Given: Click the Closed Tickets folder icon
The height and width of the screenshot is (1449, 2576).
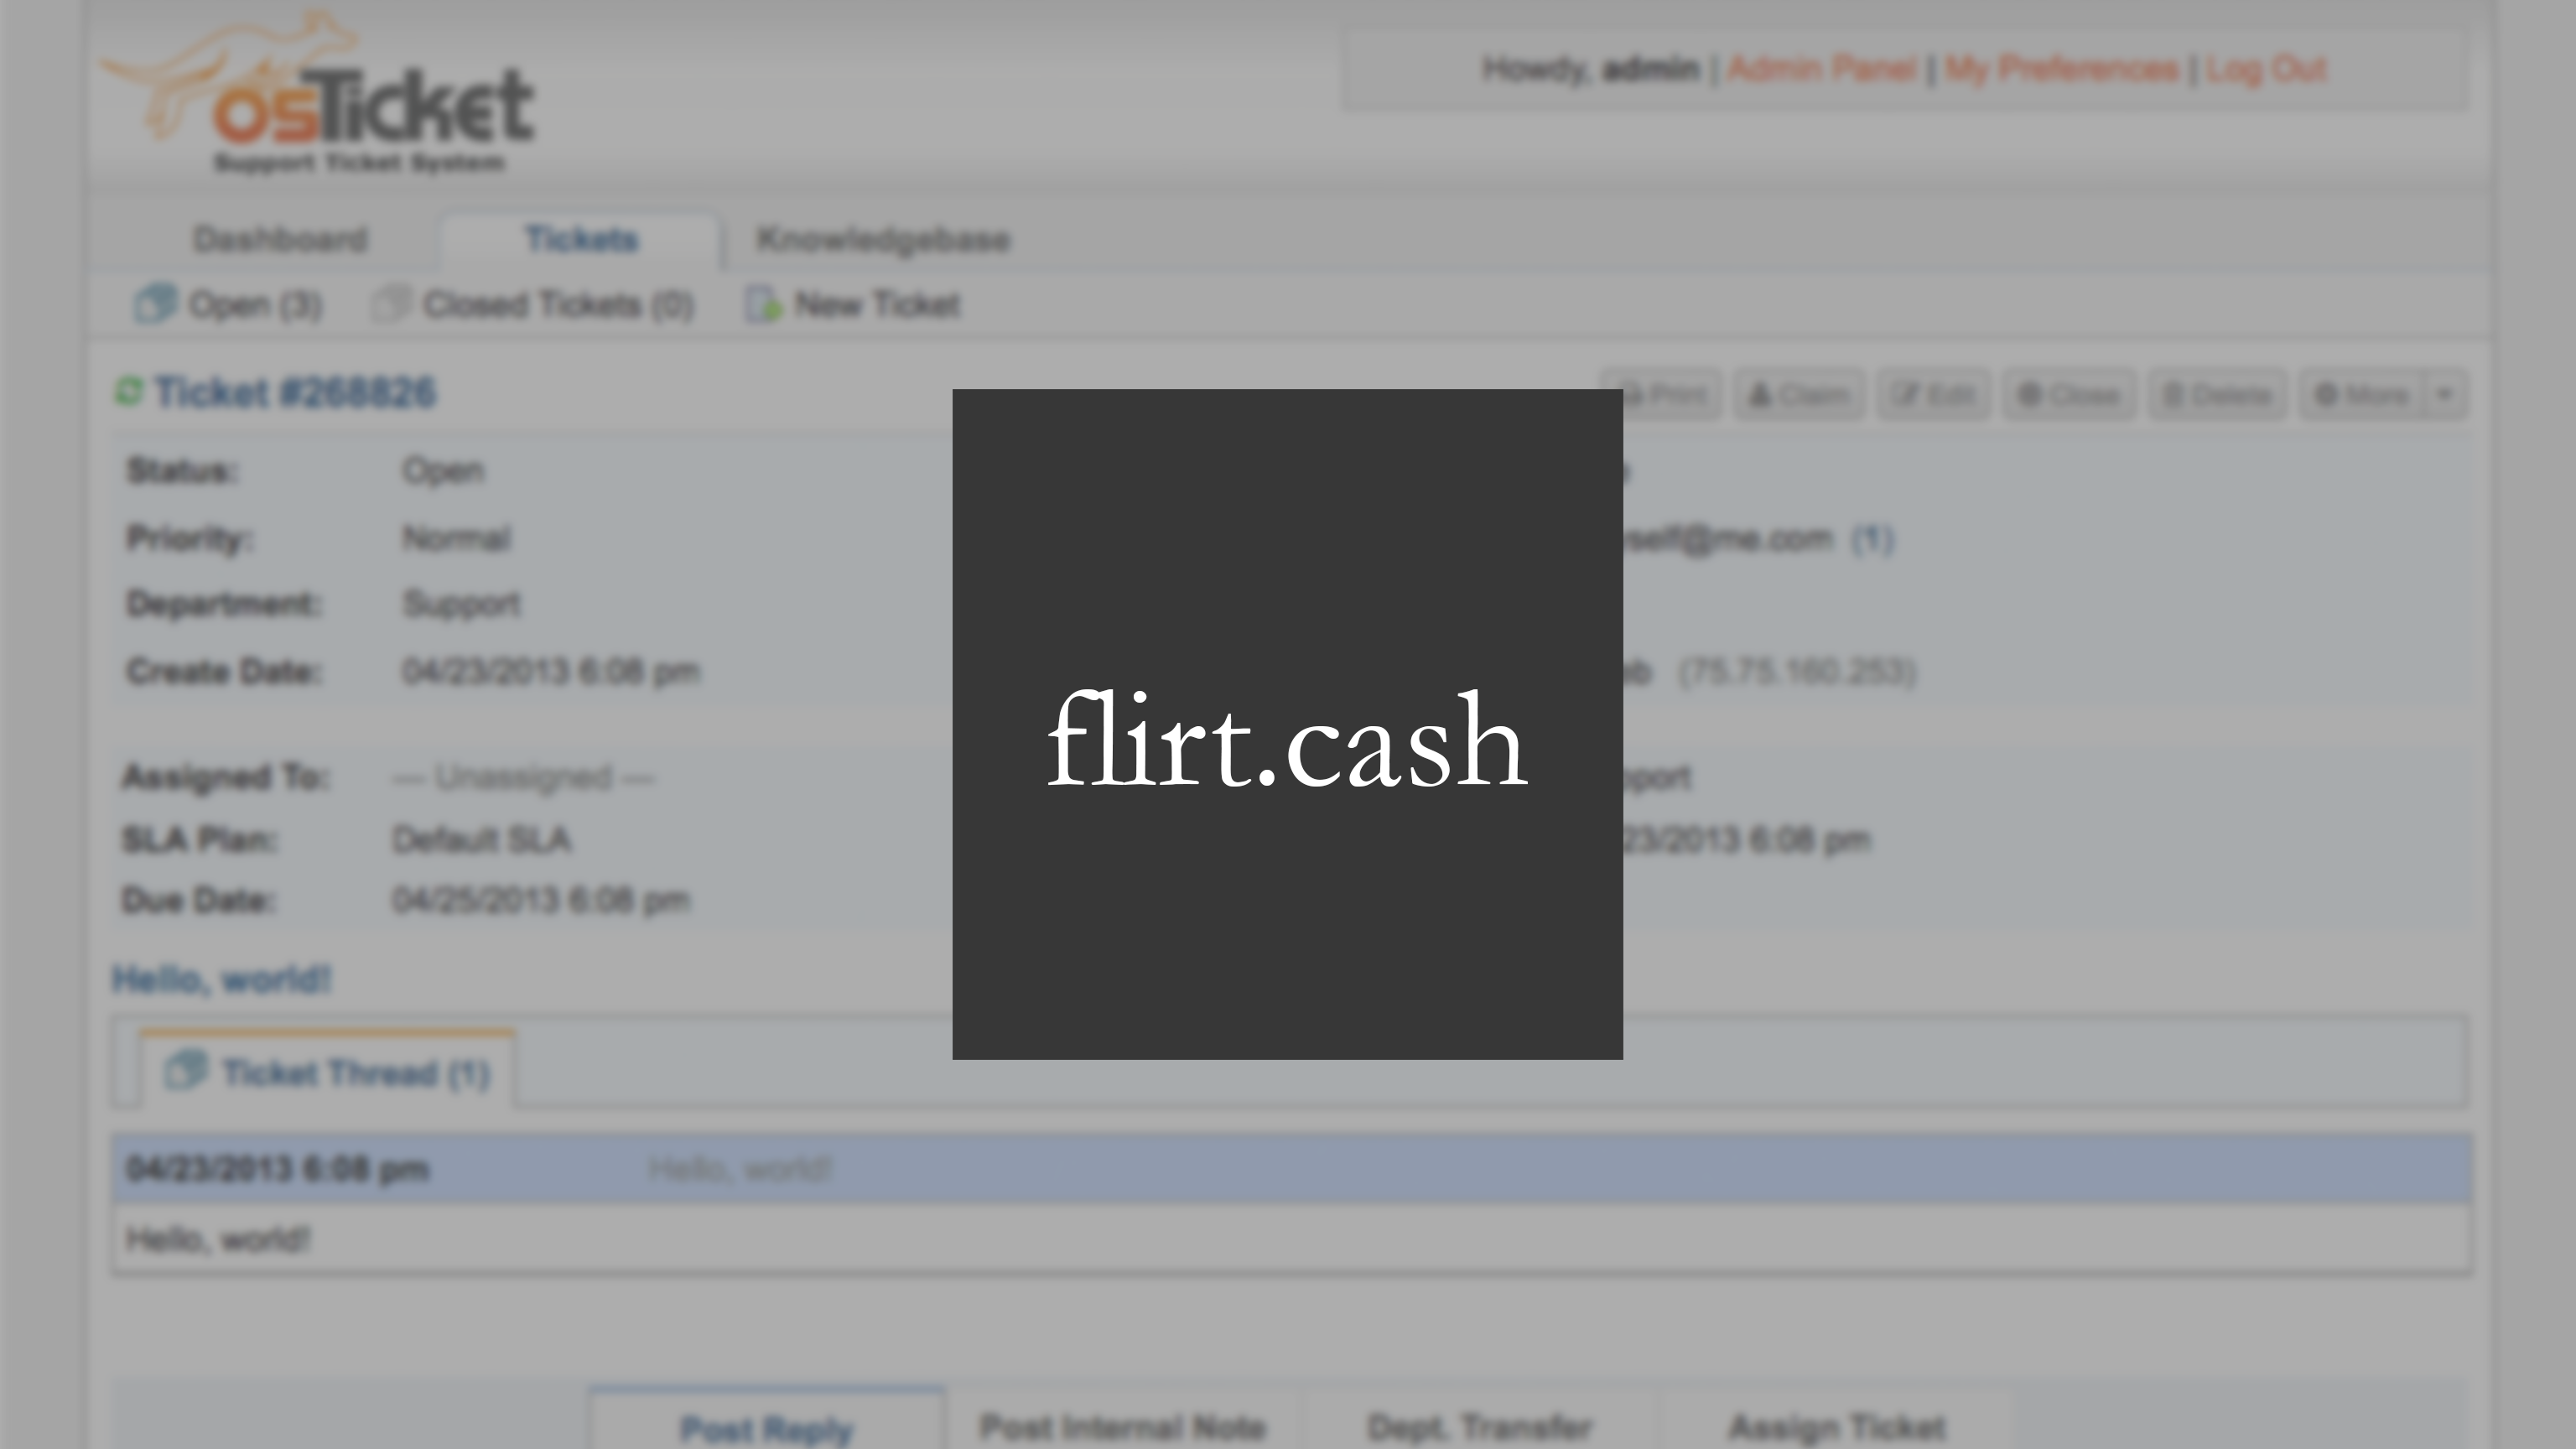Looking at the screenshot, I should click(391, 303).
